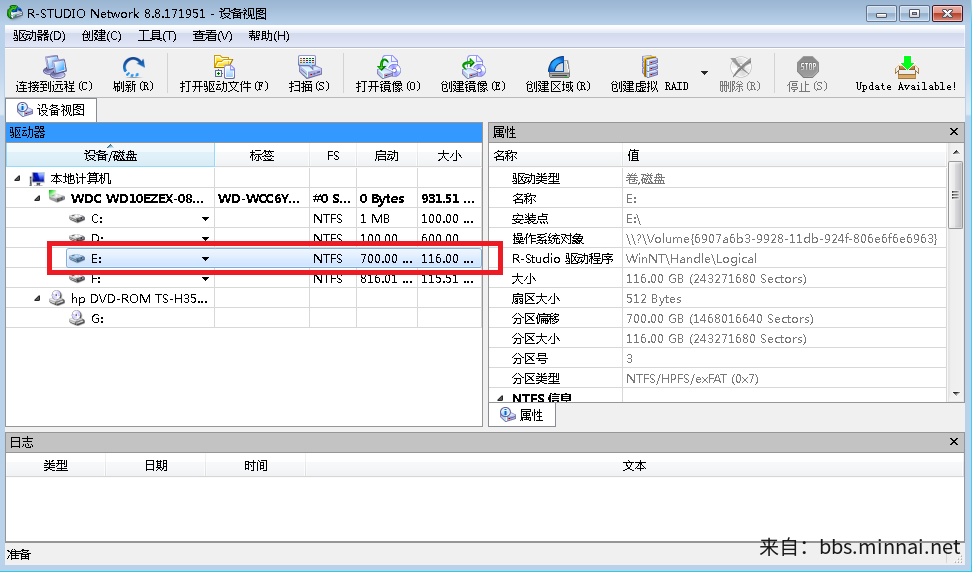Select the G: DVD-ROM volume
The image size is (972, 572).
click(96, 319)
